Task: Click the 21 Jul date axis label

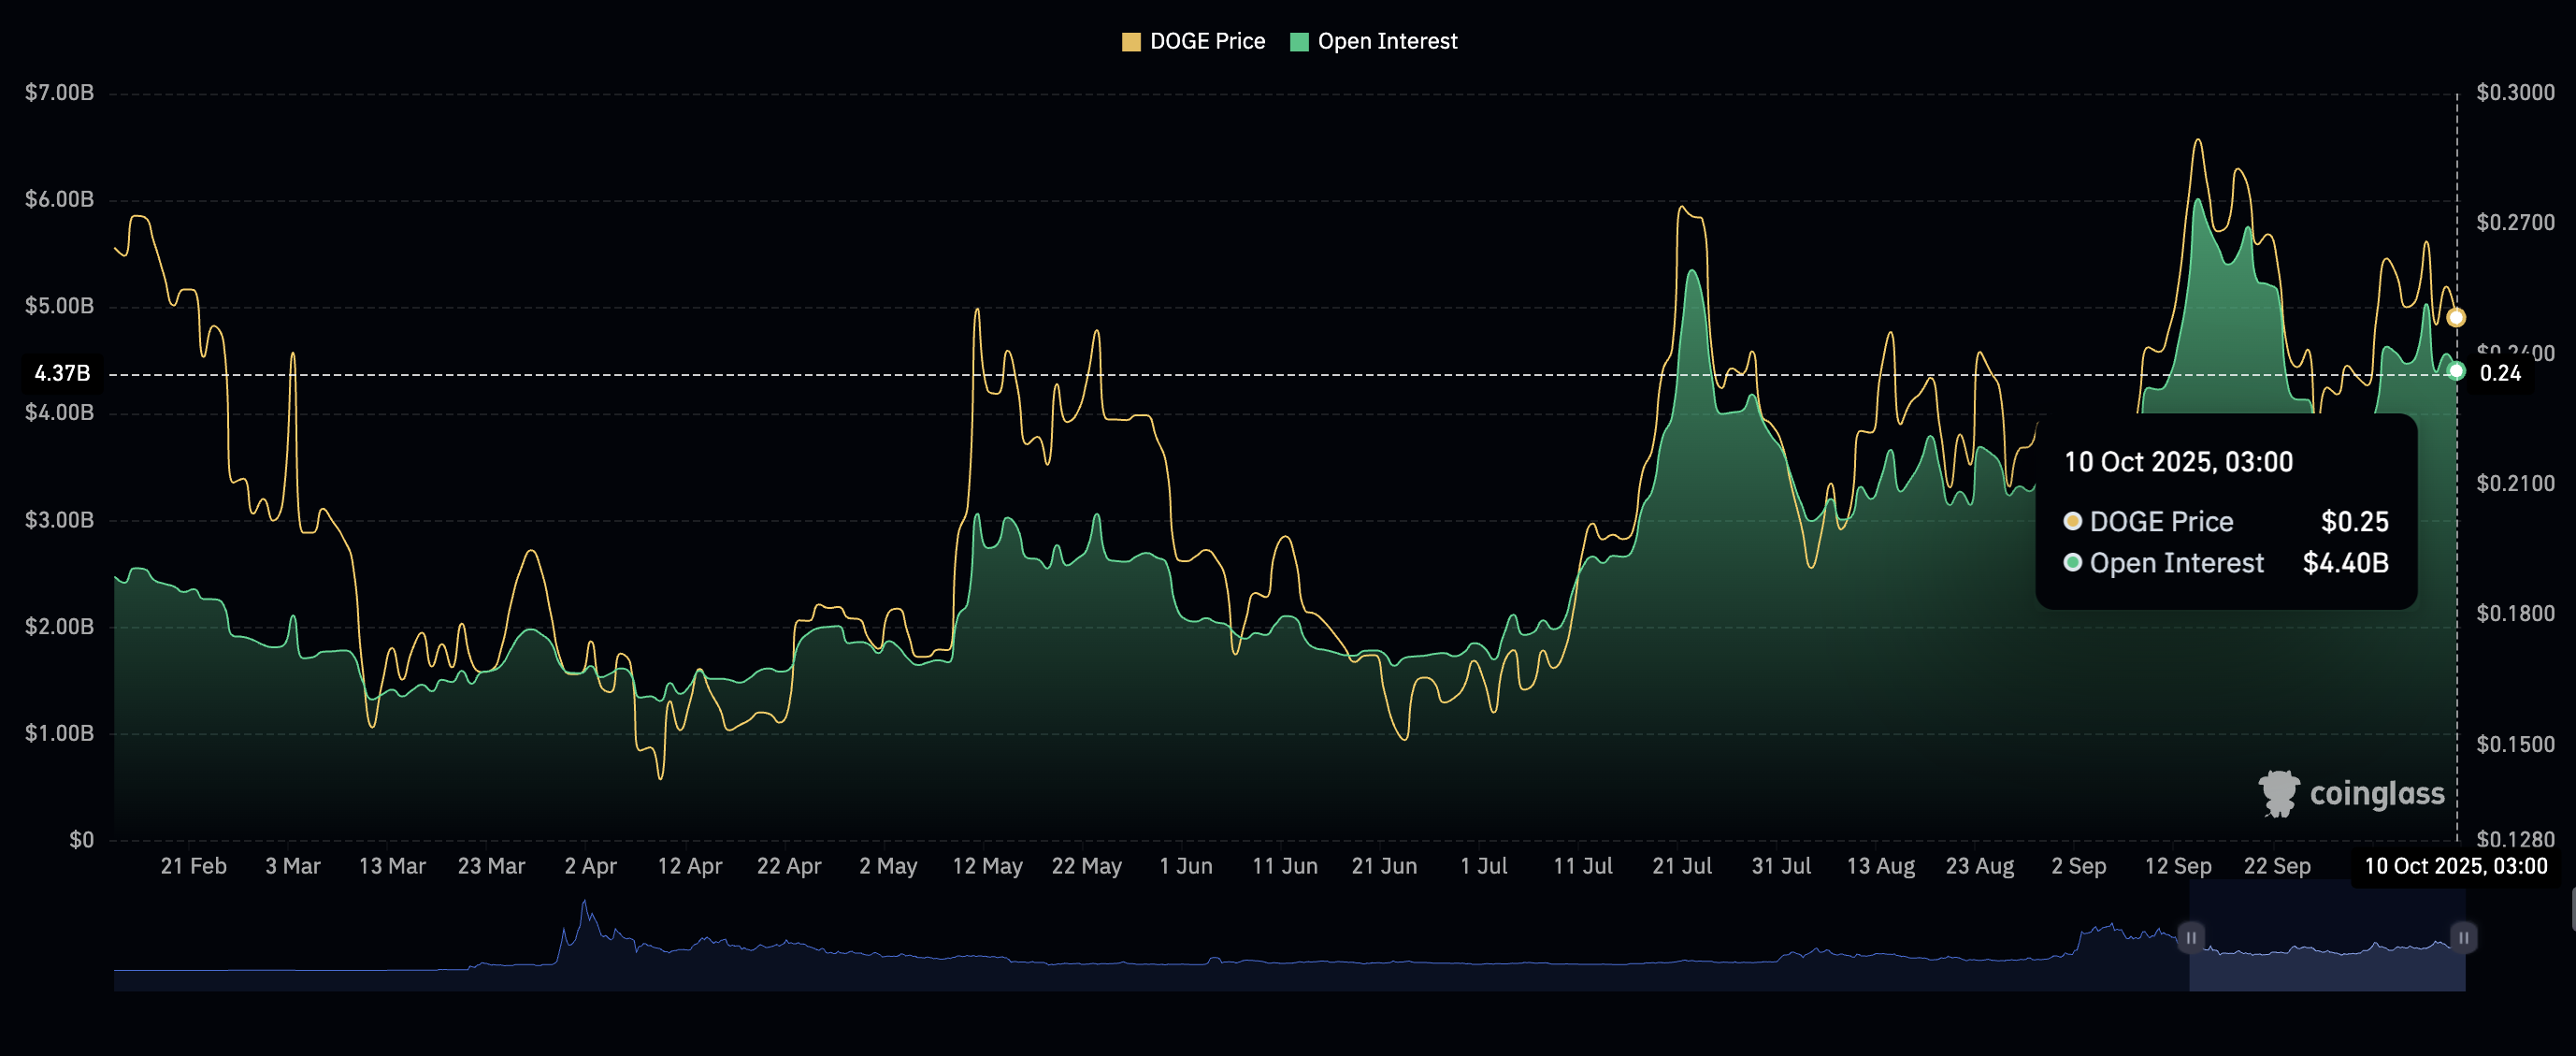Action: tap(1681, 866)
